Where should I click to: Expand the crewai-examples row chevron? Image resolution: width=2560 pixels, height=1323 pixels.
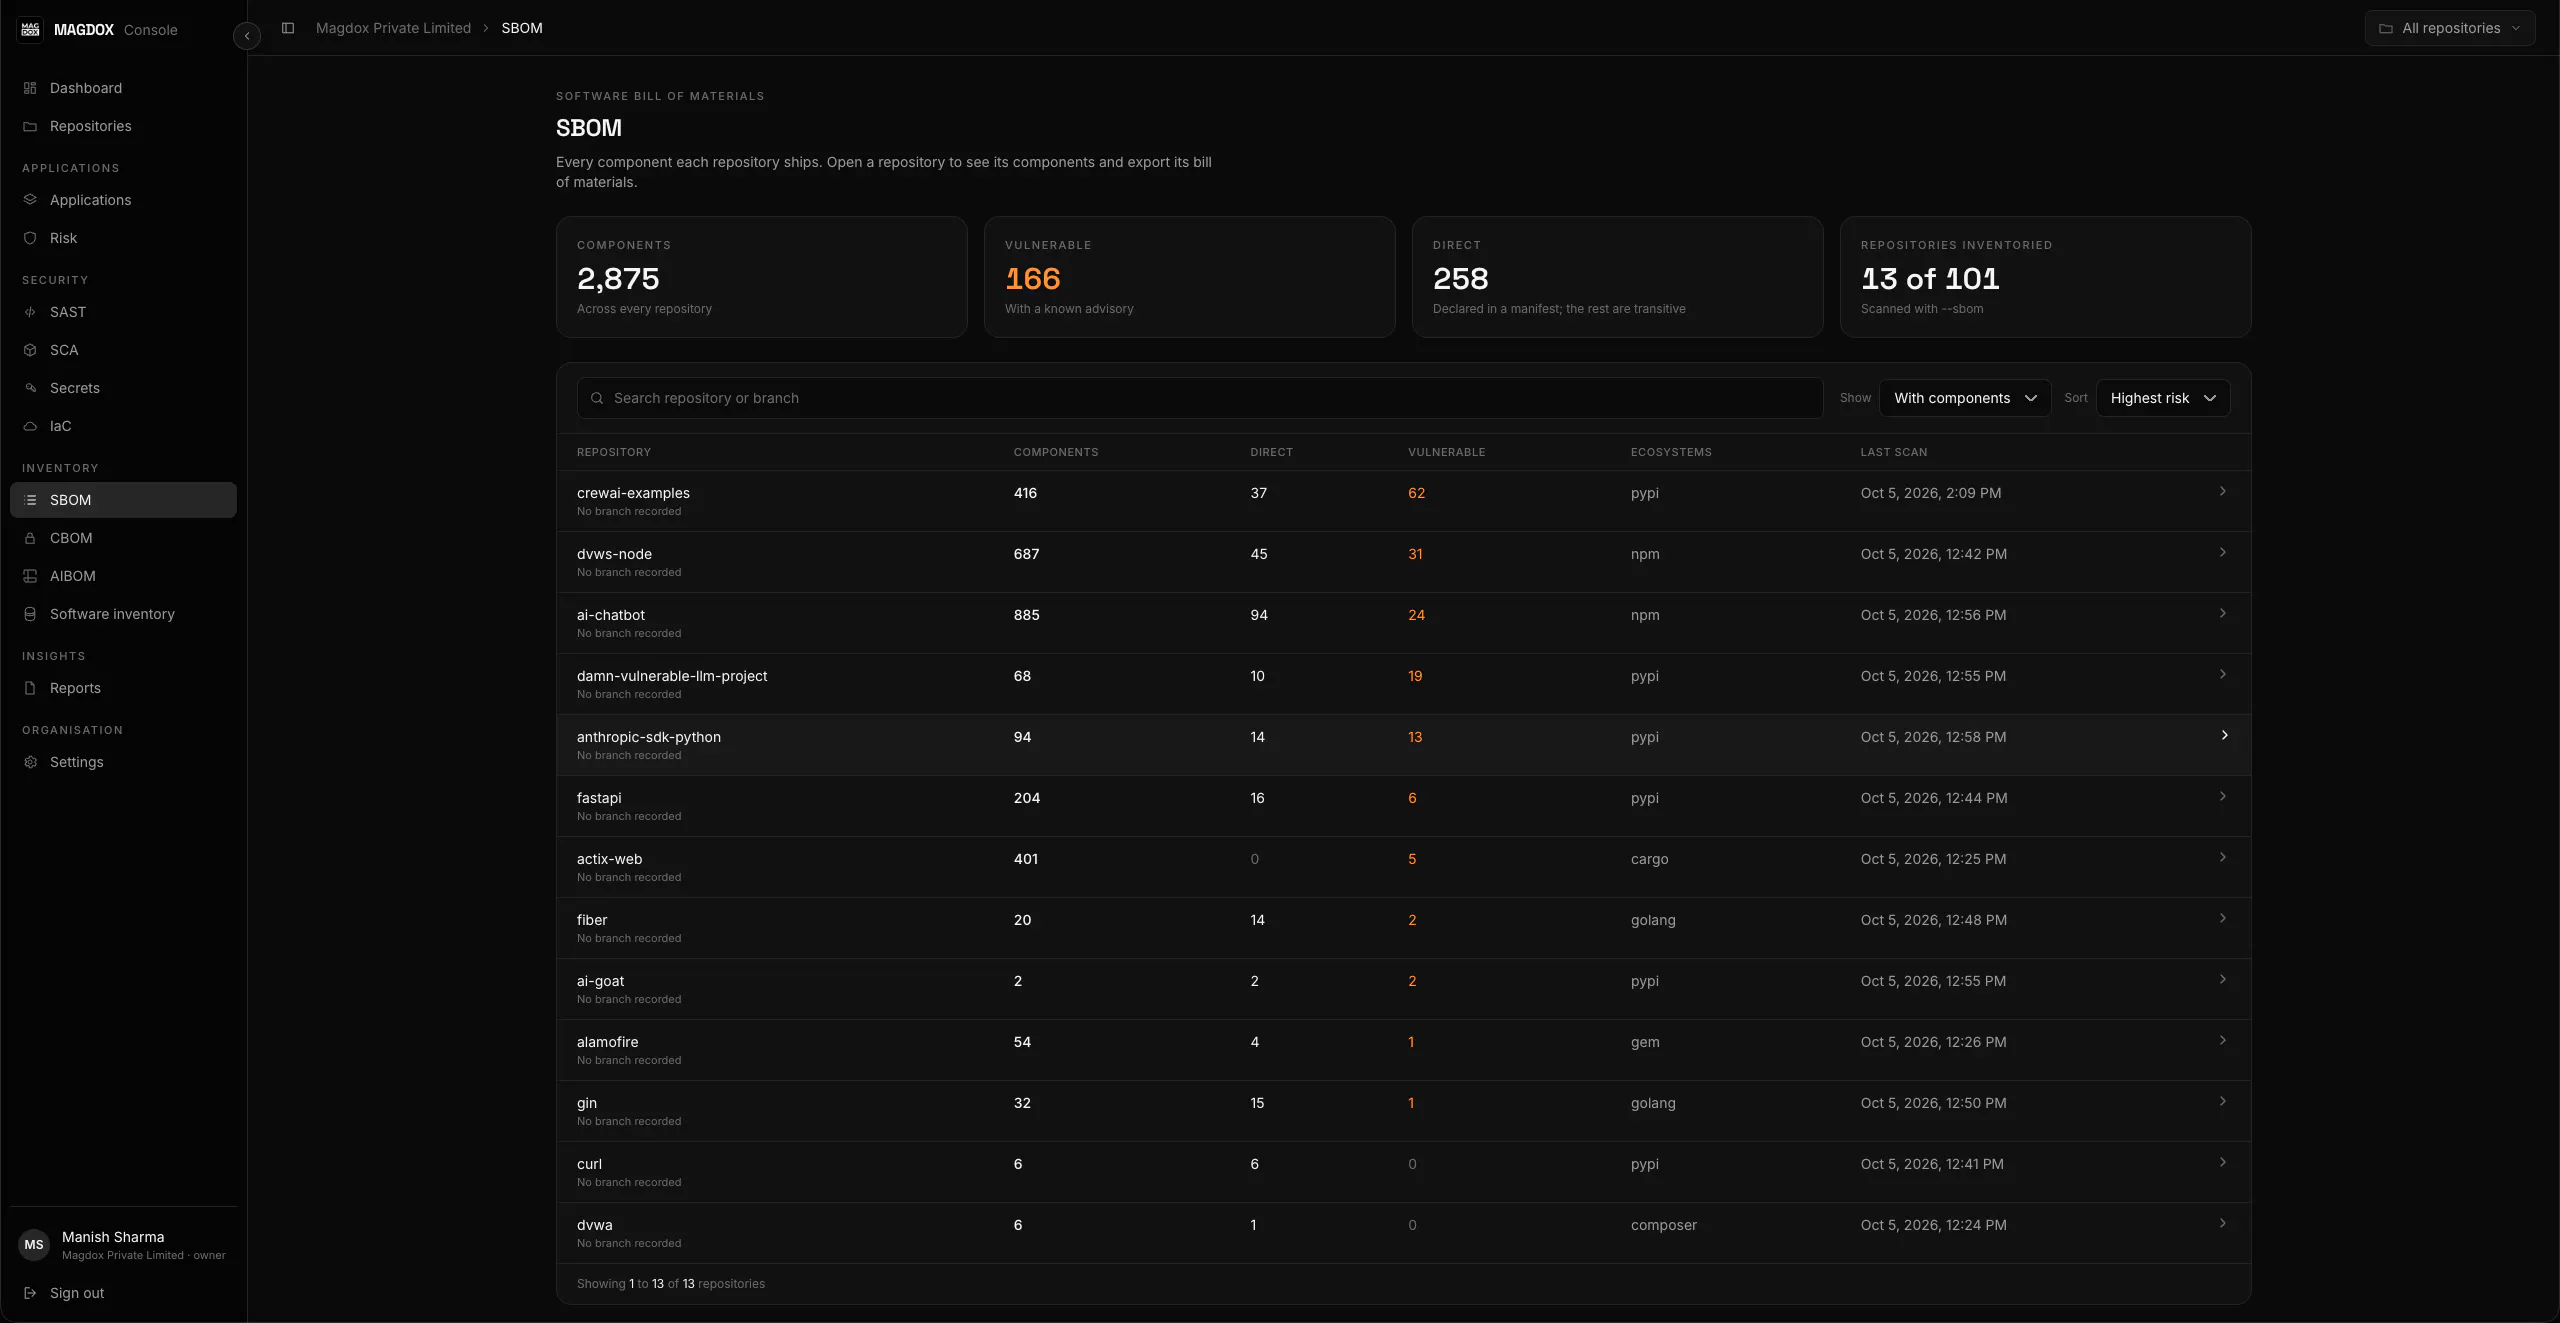coord(2223,491)
